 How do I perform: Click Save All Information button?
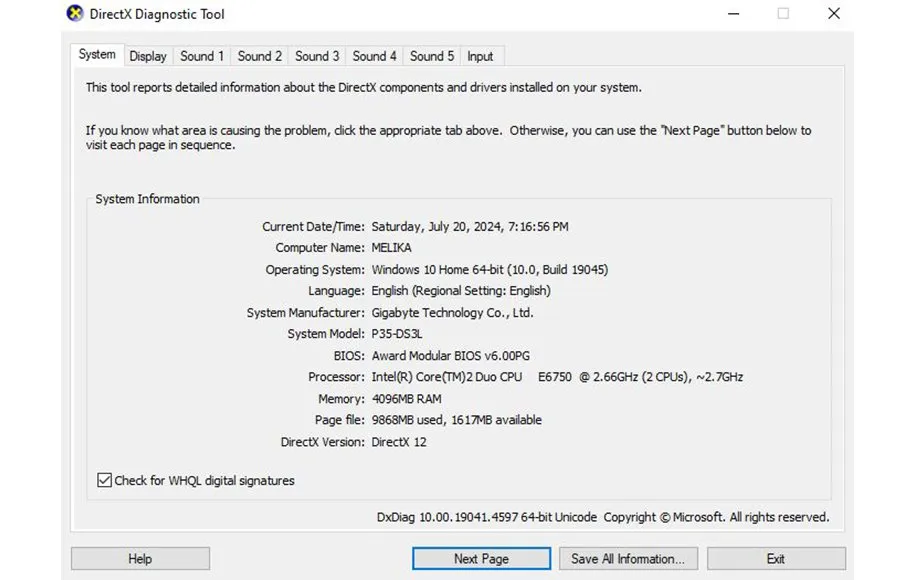tap(628, 559)
